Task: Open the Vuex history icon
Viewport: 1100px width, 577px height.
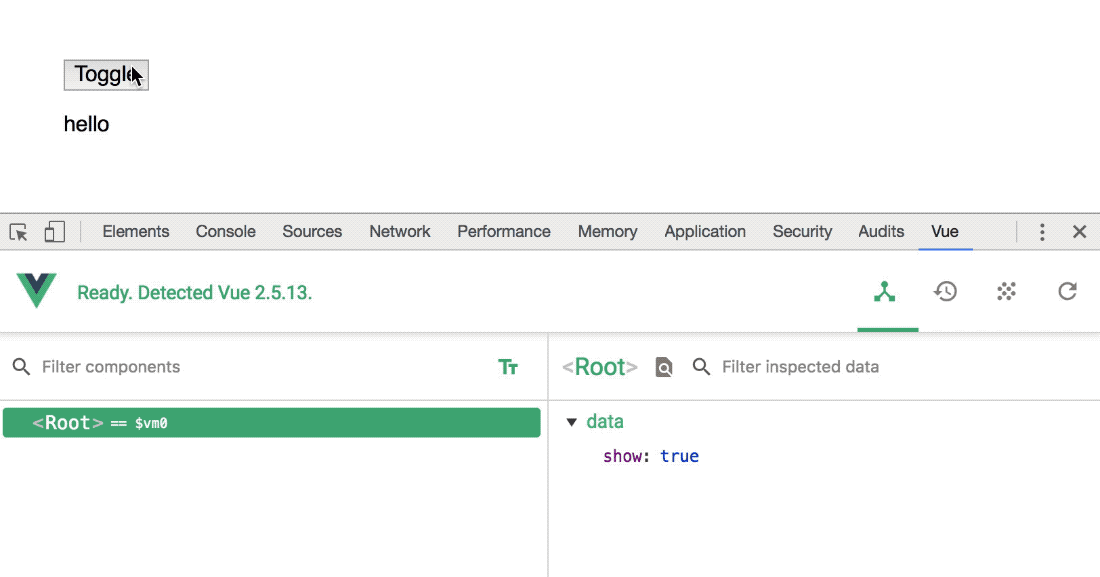Action: pyautogui.click(x=946, y=292)
